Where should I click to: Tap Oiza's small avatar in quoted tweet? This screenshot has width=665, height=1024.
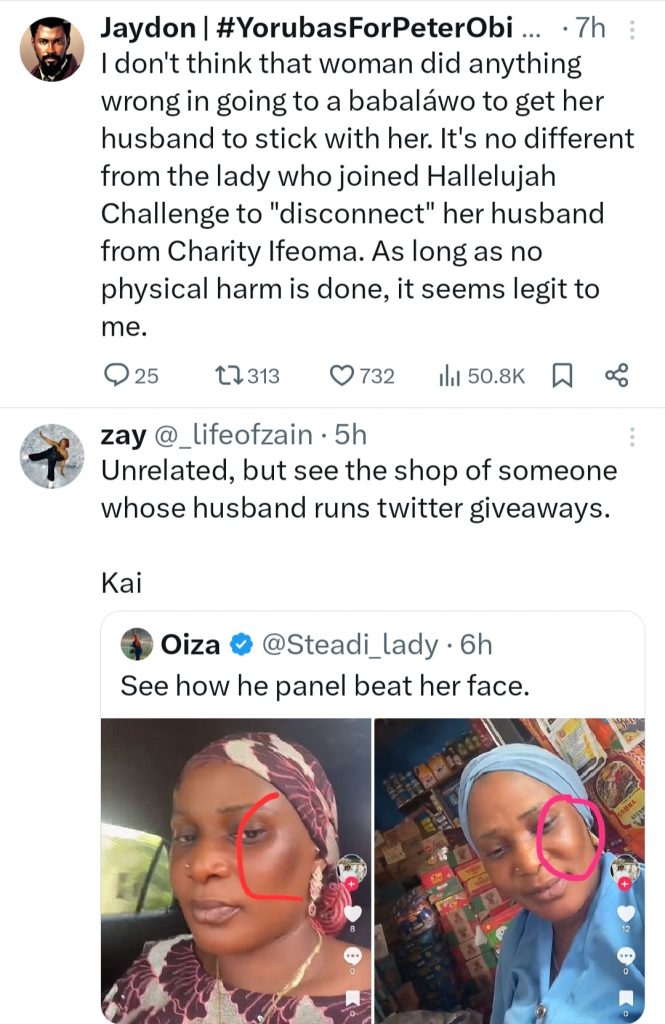137,645
